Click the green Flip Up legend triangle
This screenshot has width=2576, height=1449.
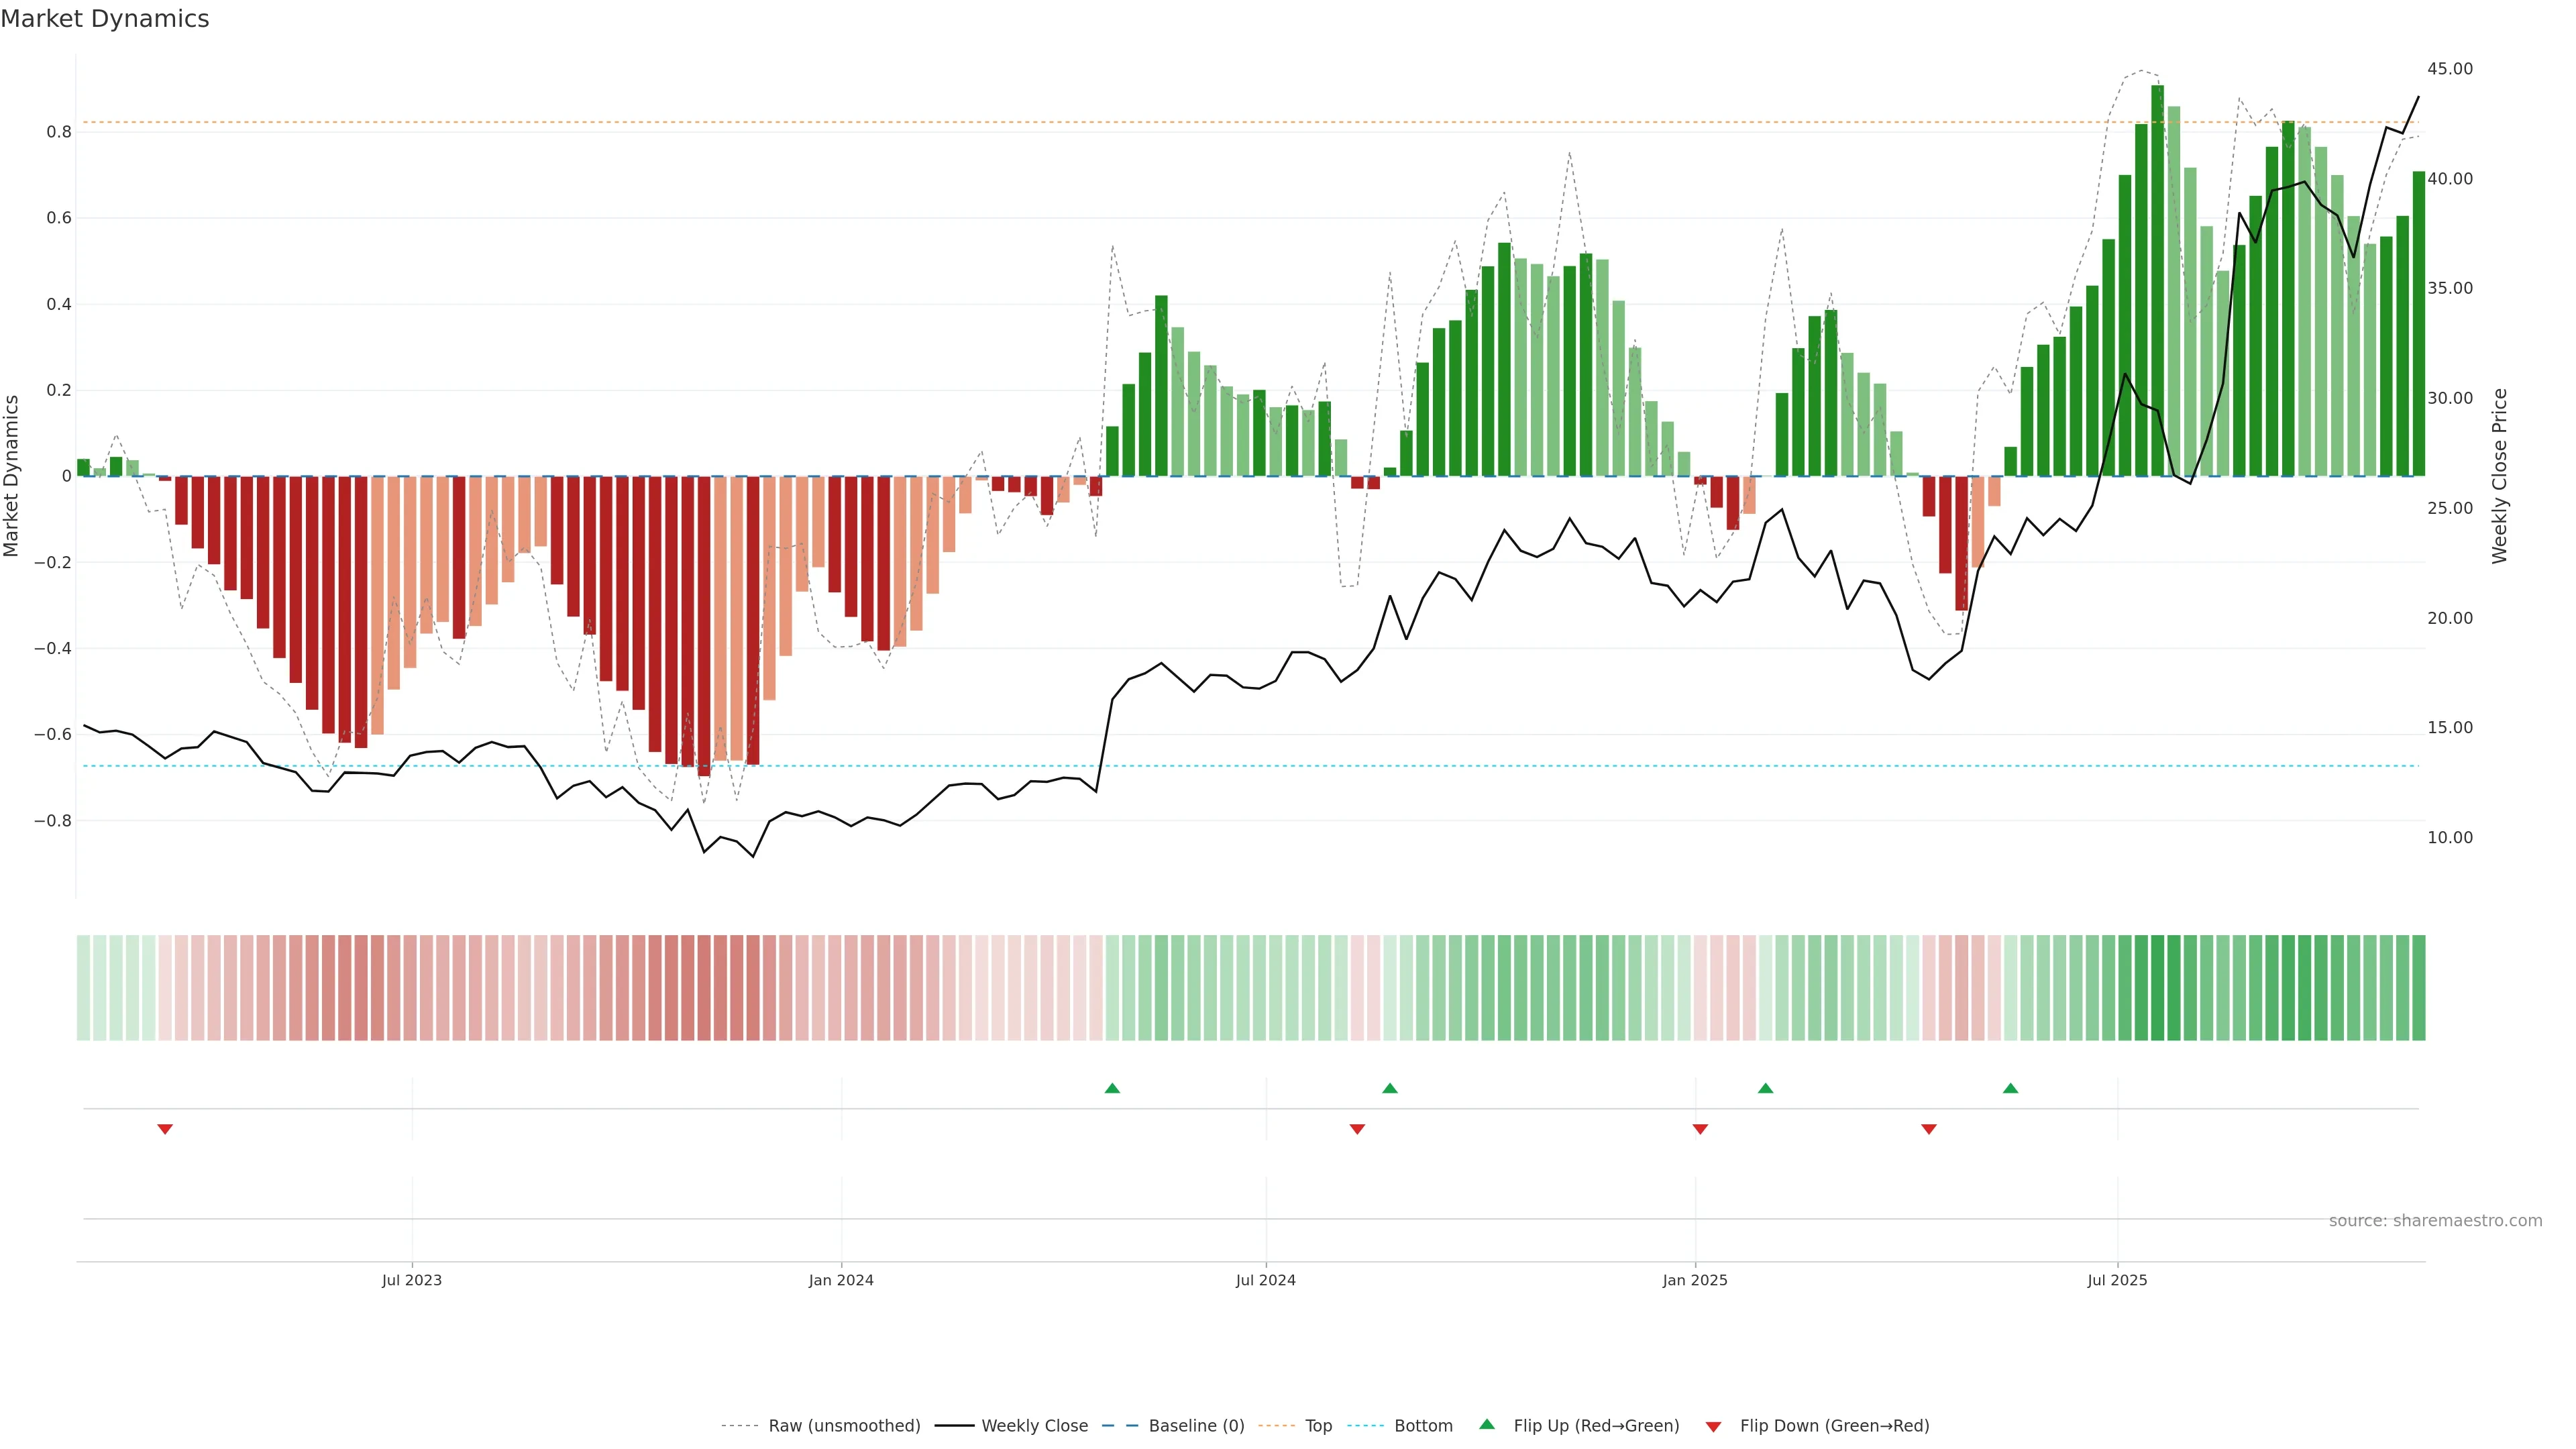1487,1424
